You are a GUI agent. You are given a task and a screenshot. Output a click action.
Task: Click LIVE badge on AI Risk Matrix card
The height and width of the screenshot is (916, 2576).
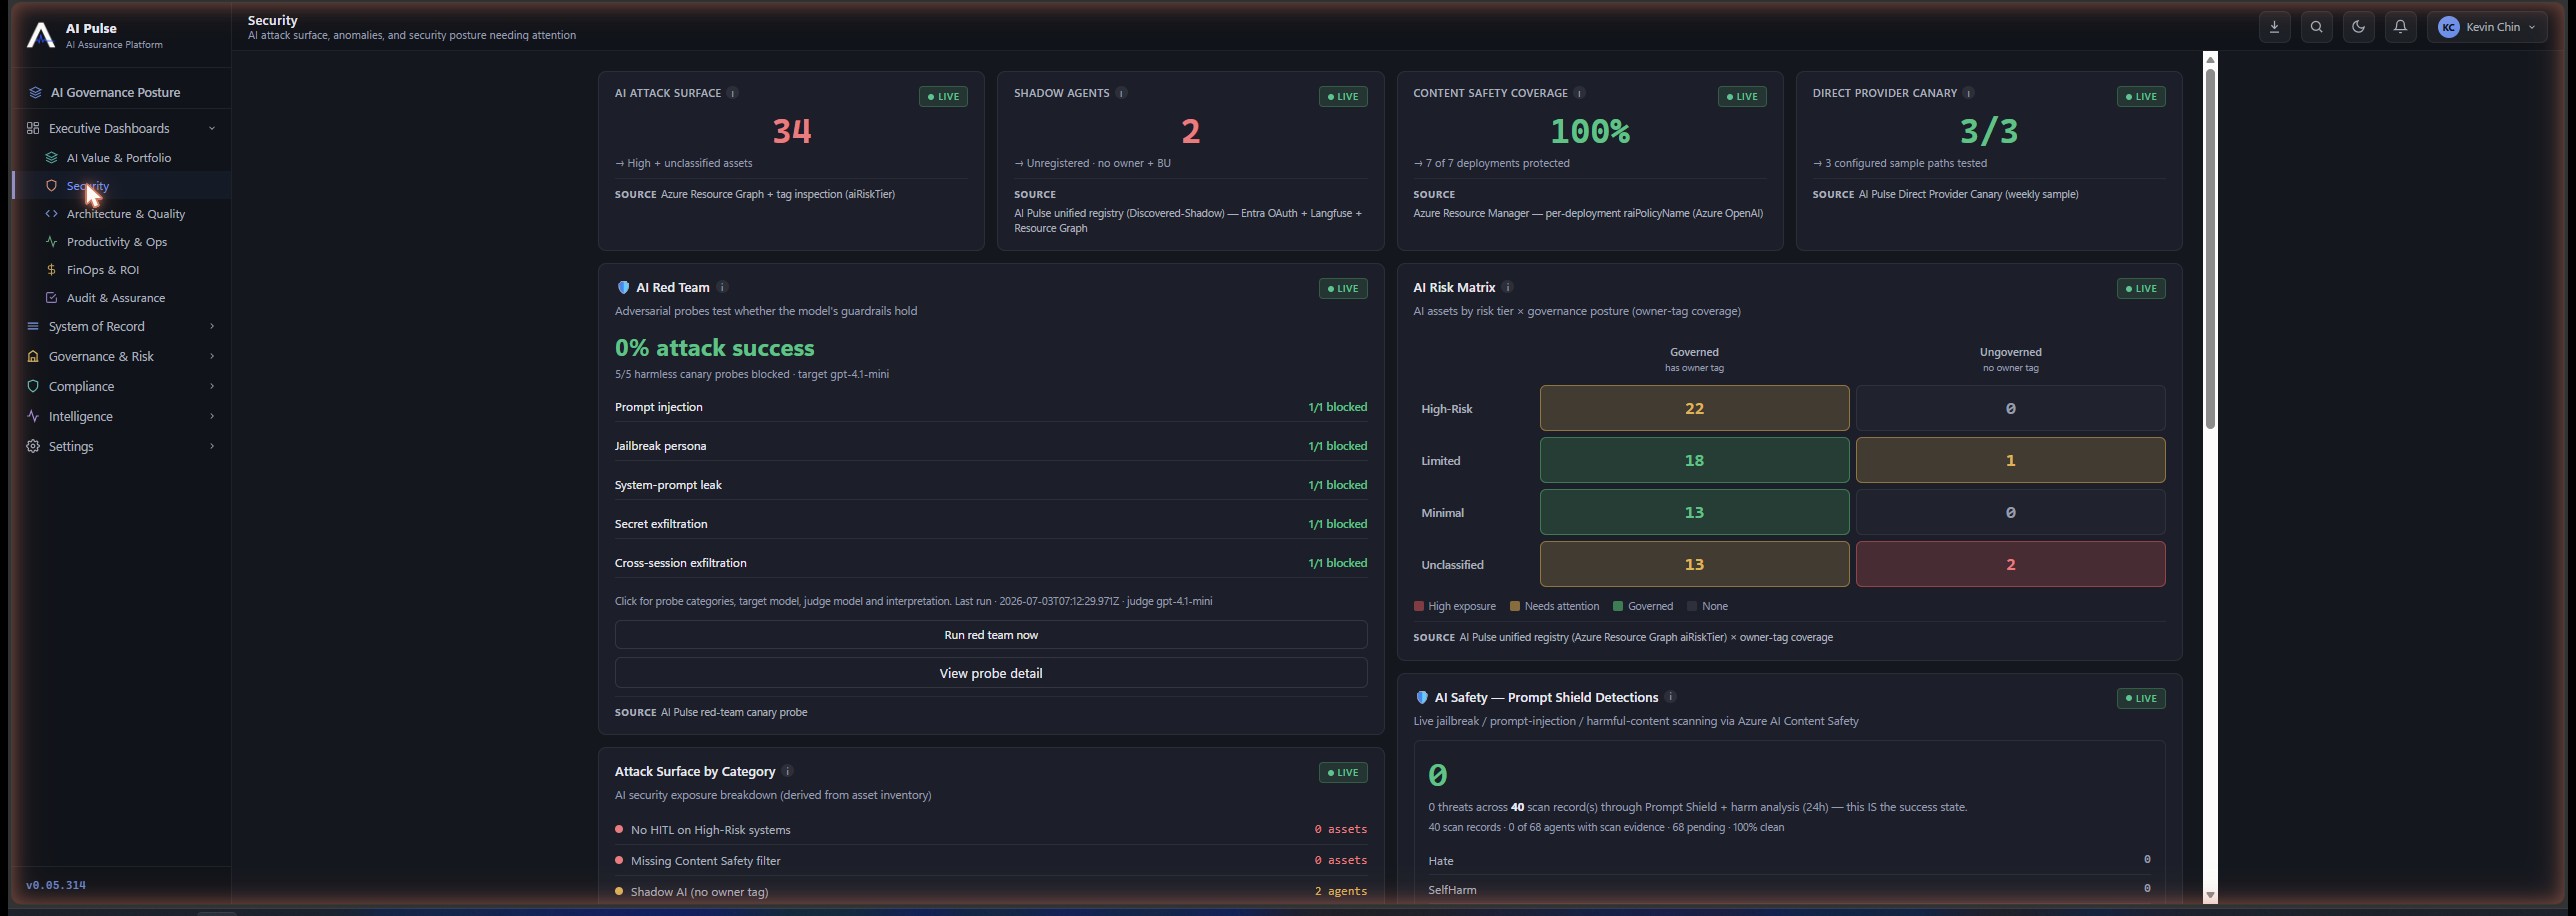tap(2141, 289)
